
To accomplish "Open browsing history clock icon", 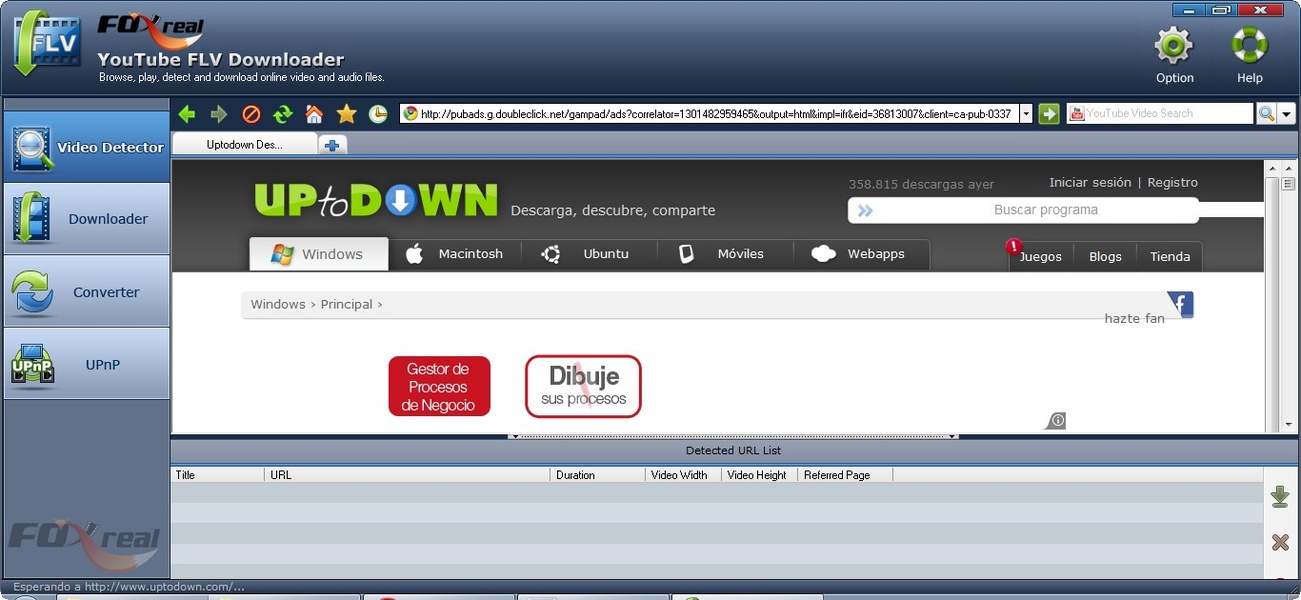I will point(378,114).
